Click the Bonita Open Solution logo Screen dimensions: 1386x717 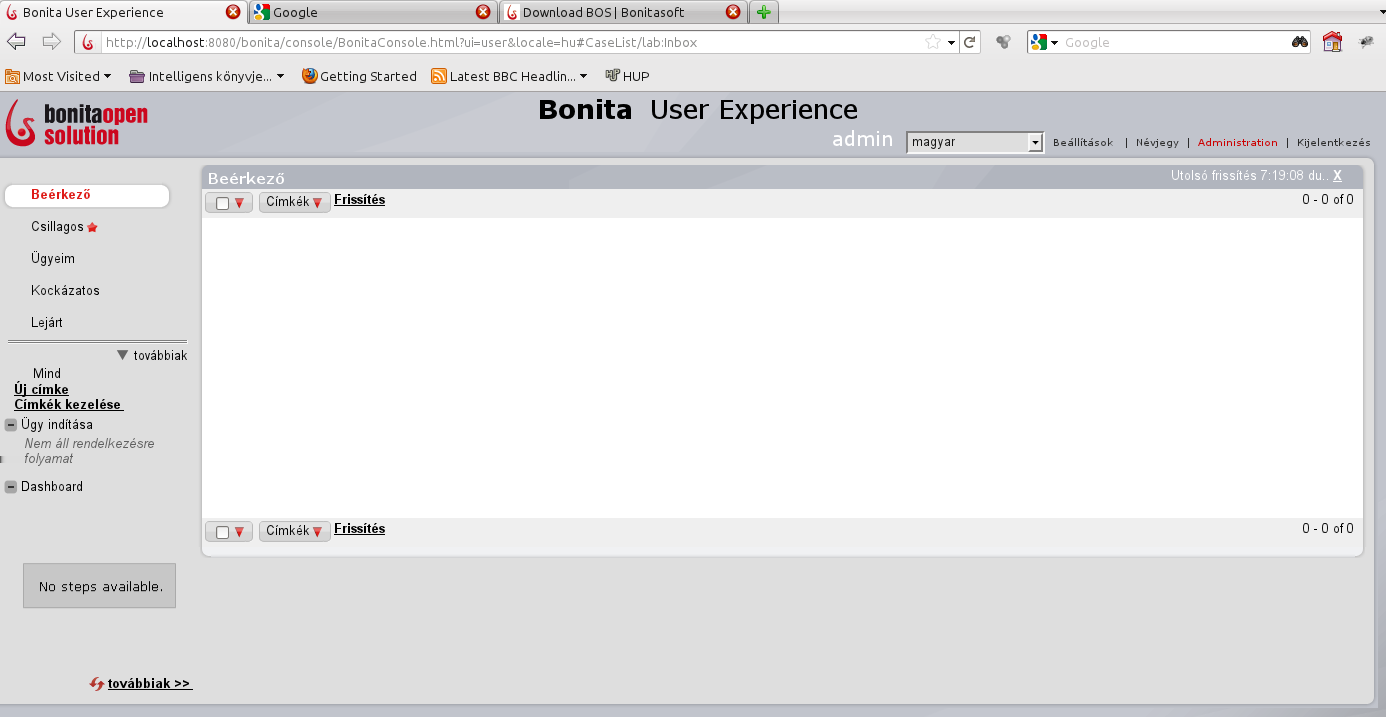point(77,123)
